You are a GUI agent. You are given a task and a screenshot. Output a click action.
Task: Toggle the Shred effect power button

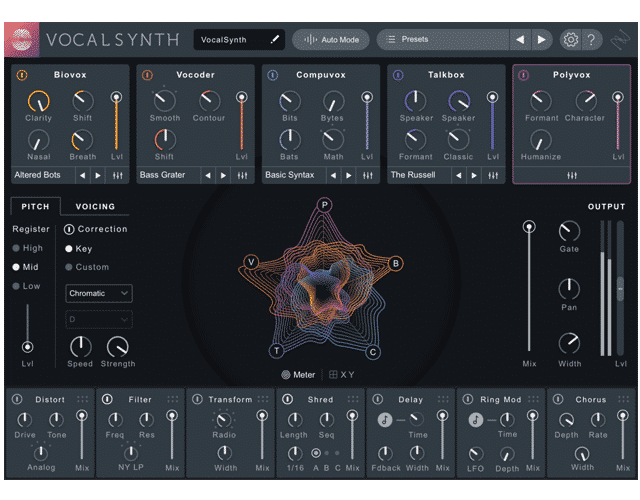[287, 399]
